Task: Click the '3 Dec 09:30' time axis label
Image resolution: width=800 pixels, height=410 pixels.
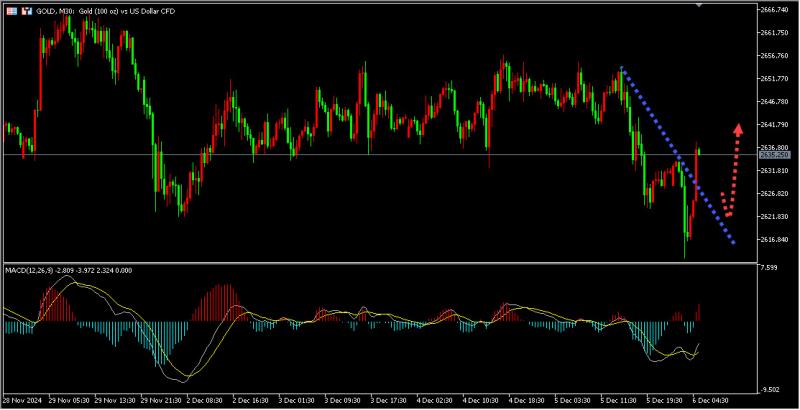Action: tap(343, 401)
